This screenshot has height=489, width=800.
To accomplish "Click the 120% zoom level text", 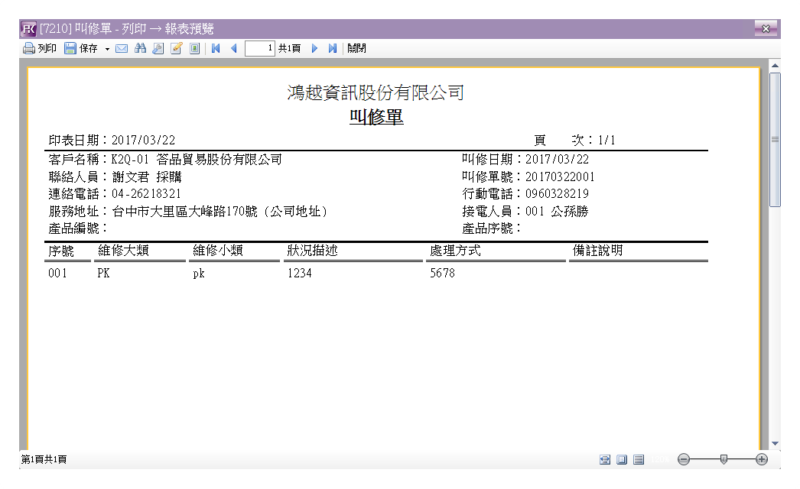I will pos(660,459).
